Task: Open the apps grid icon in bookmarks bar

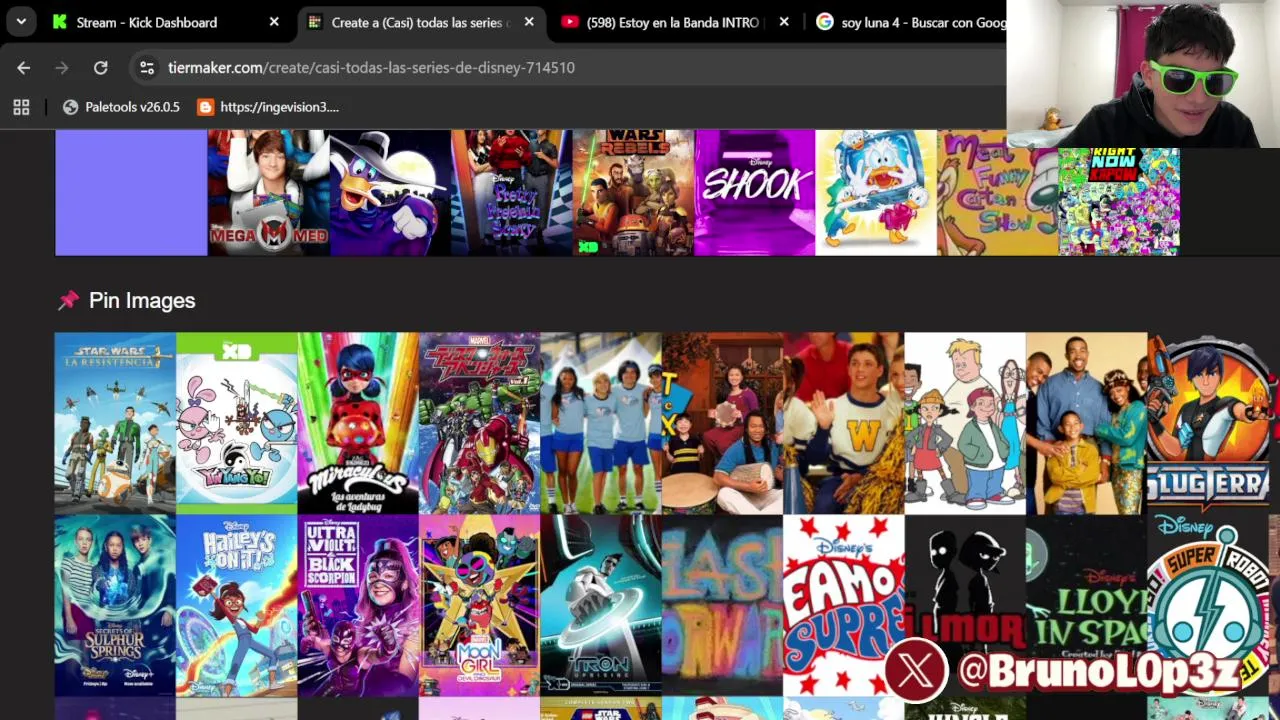Action: pyautogui.click(x=21, y=107)
